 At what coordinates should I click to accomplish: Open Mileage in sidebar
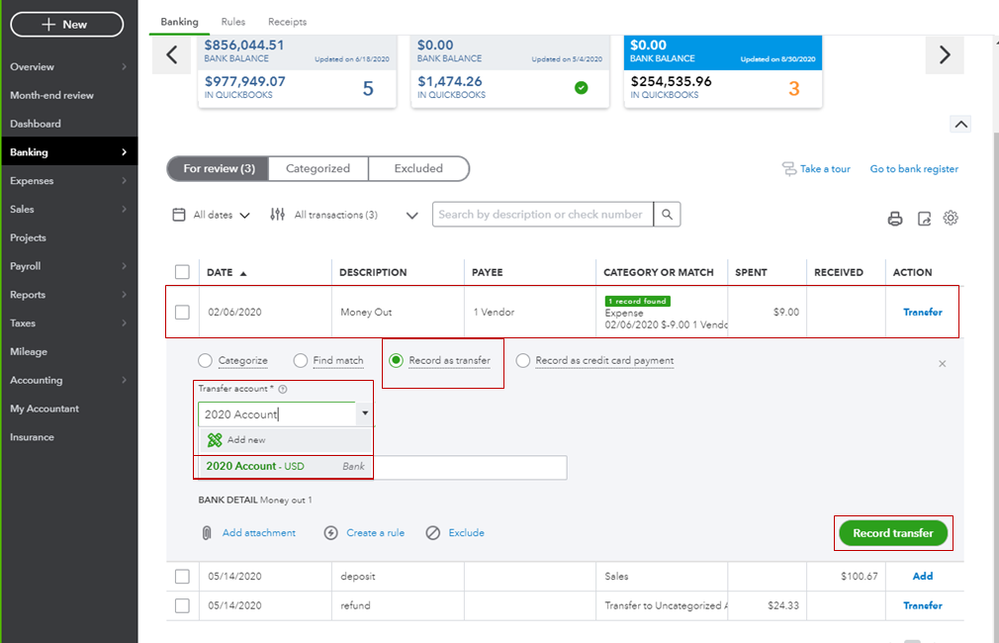pyautogui.click(x=29, y=352)
